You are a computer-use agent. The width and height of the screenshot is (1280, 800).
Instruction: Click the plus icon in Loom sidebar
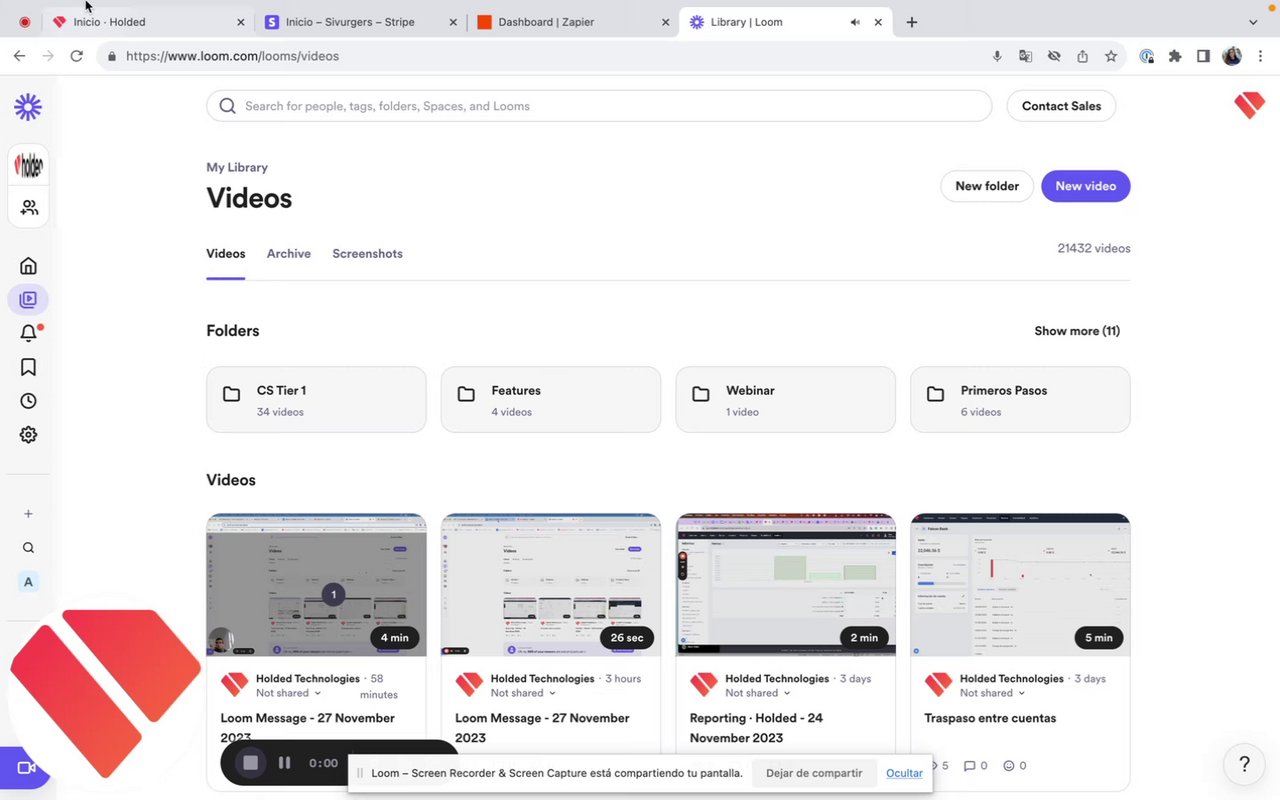click(28, 514)
